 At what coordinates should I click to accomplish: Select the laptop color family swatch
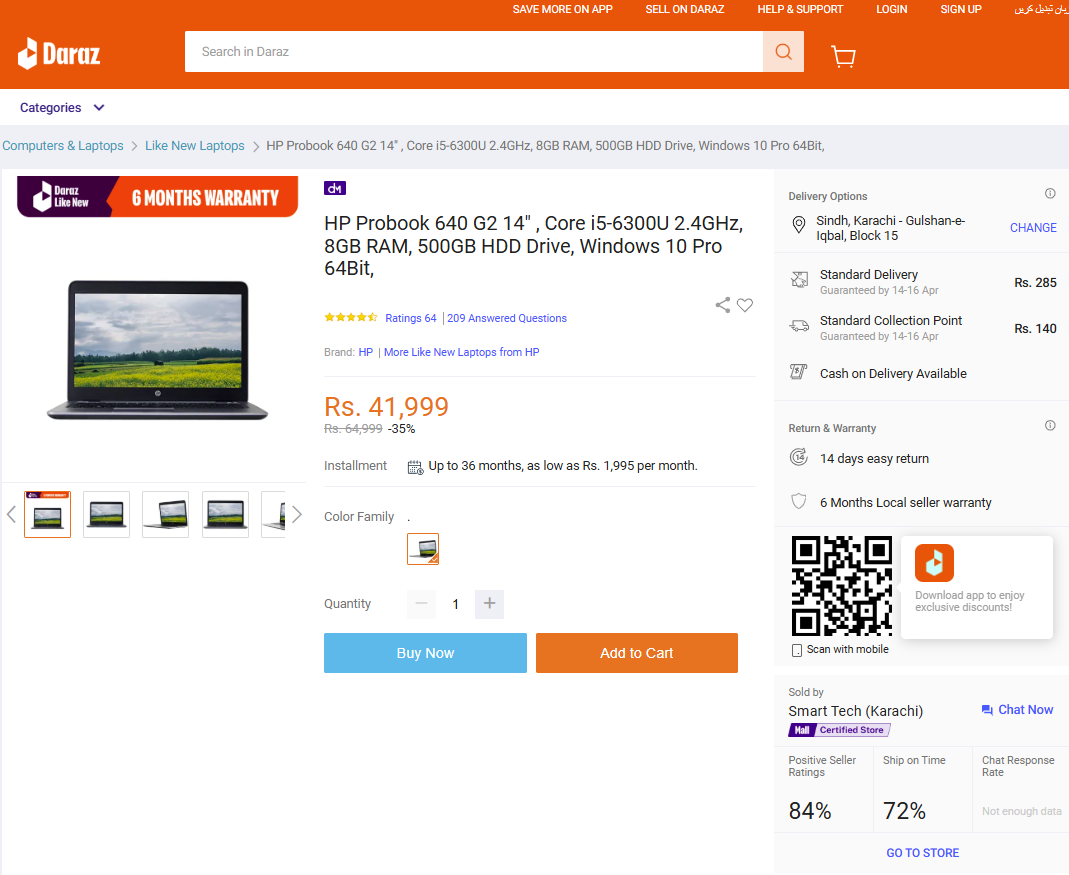point(423,549)
